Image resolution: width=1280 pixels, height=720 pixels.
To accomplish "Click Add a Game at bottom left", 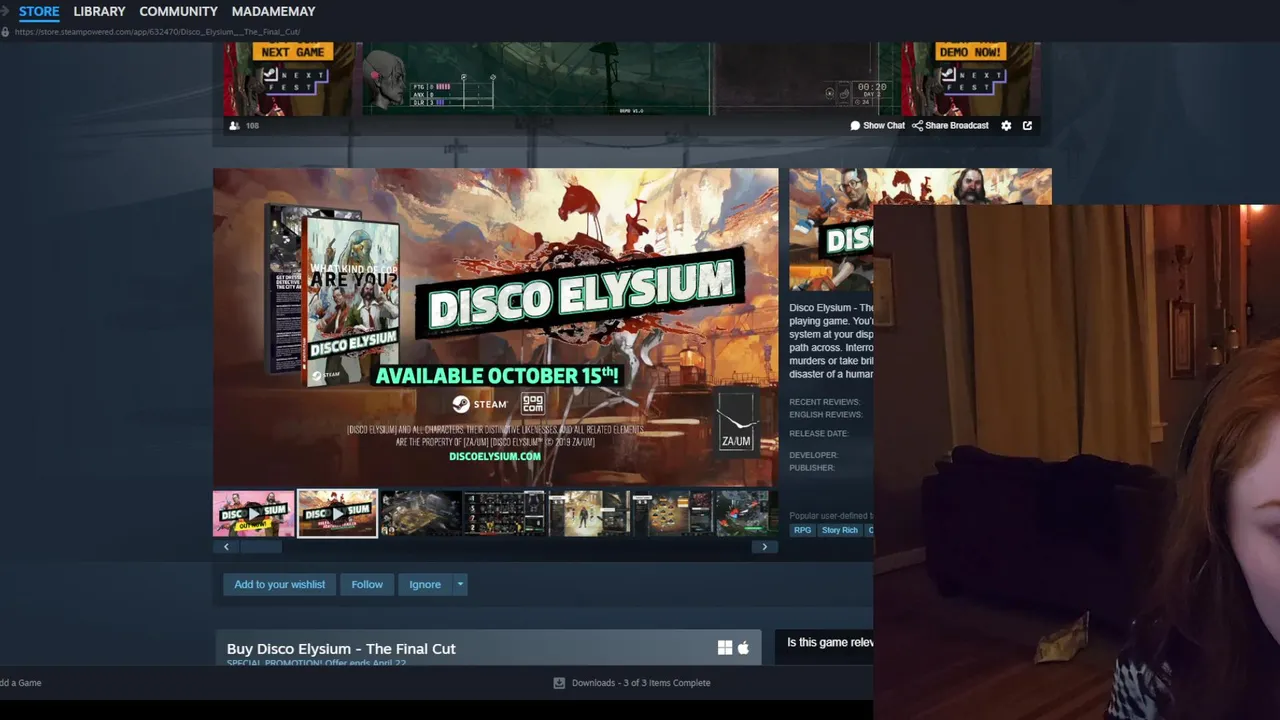I will point(20,683).
